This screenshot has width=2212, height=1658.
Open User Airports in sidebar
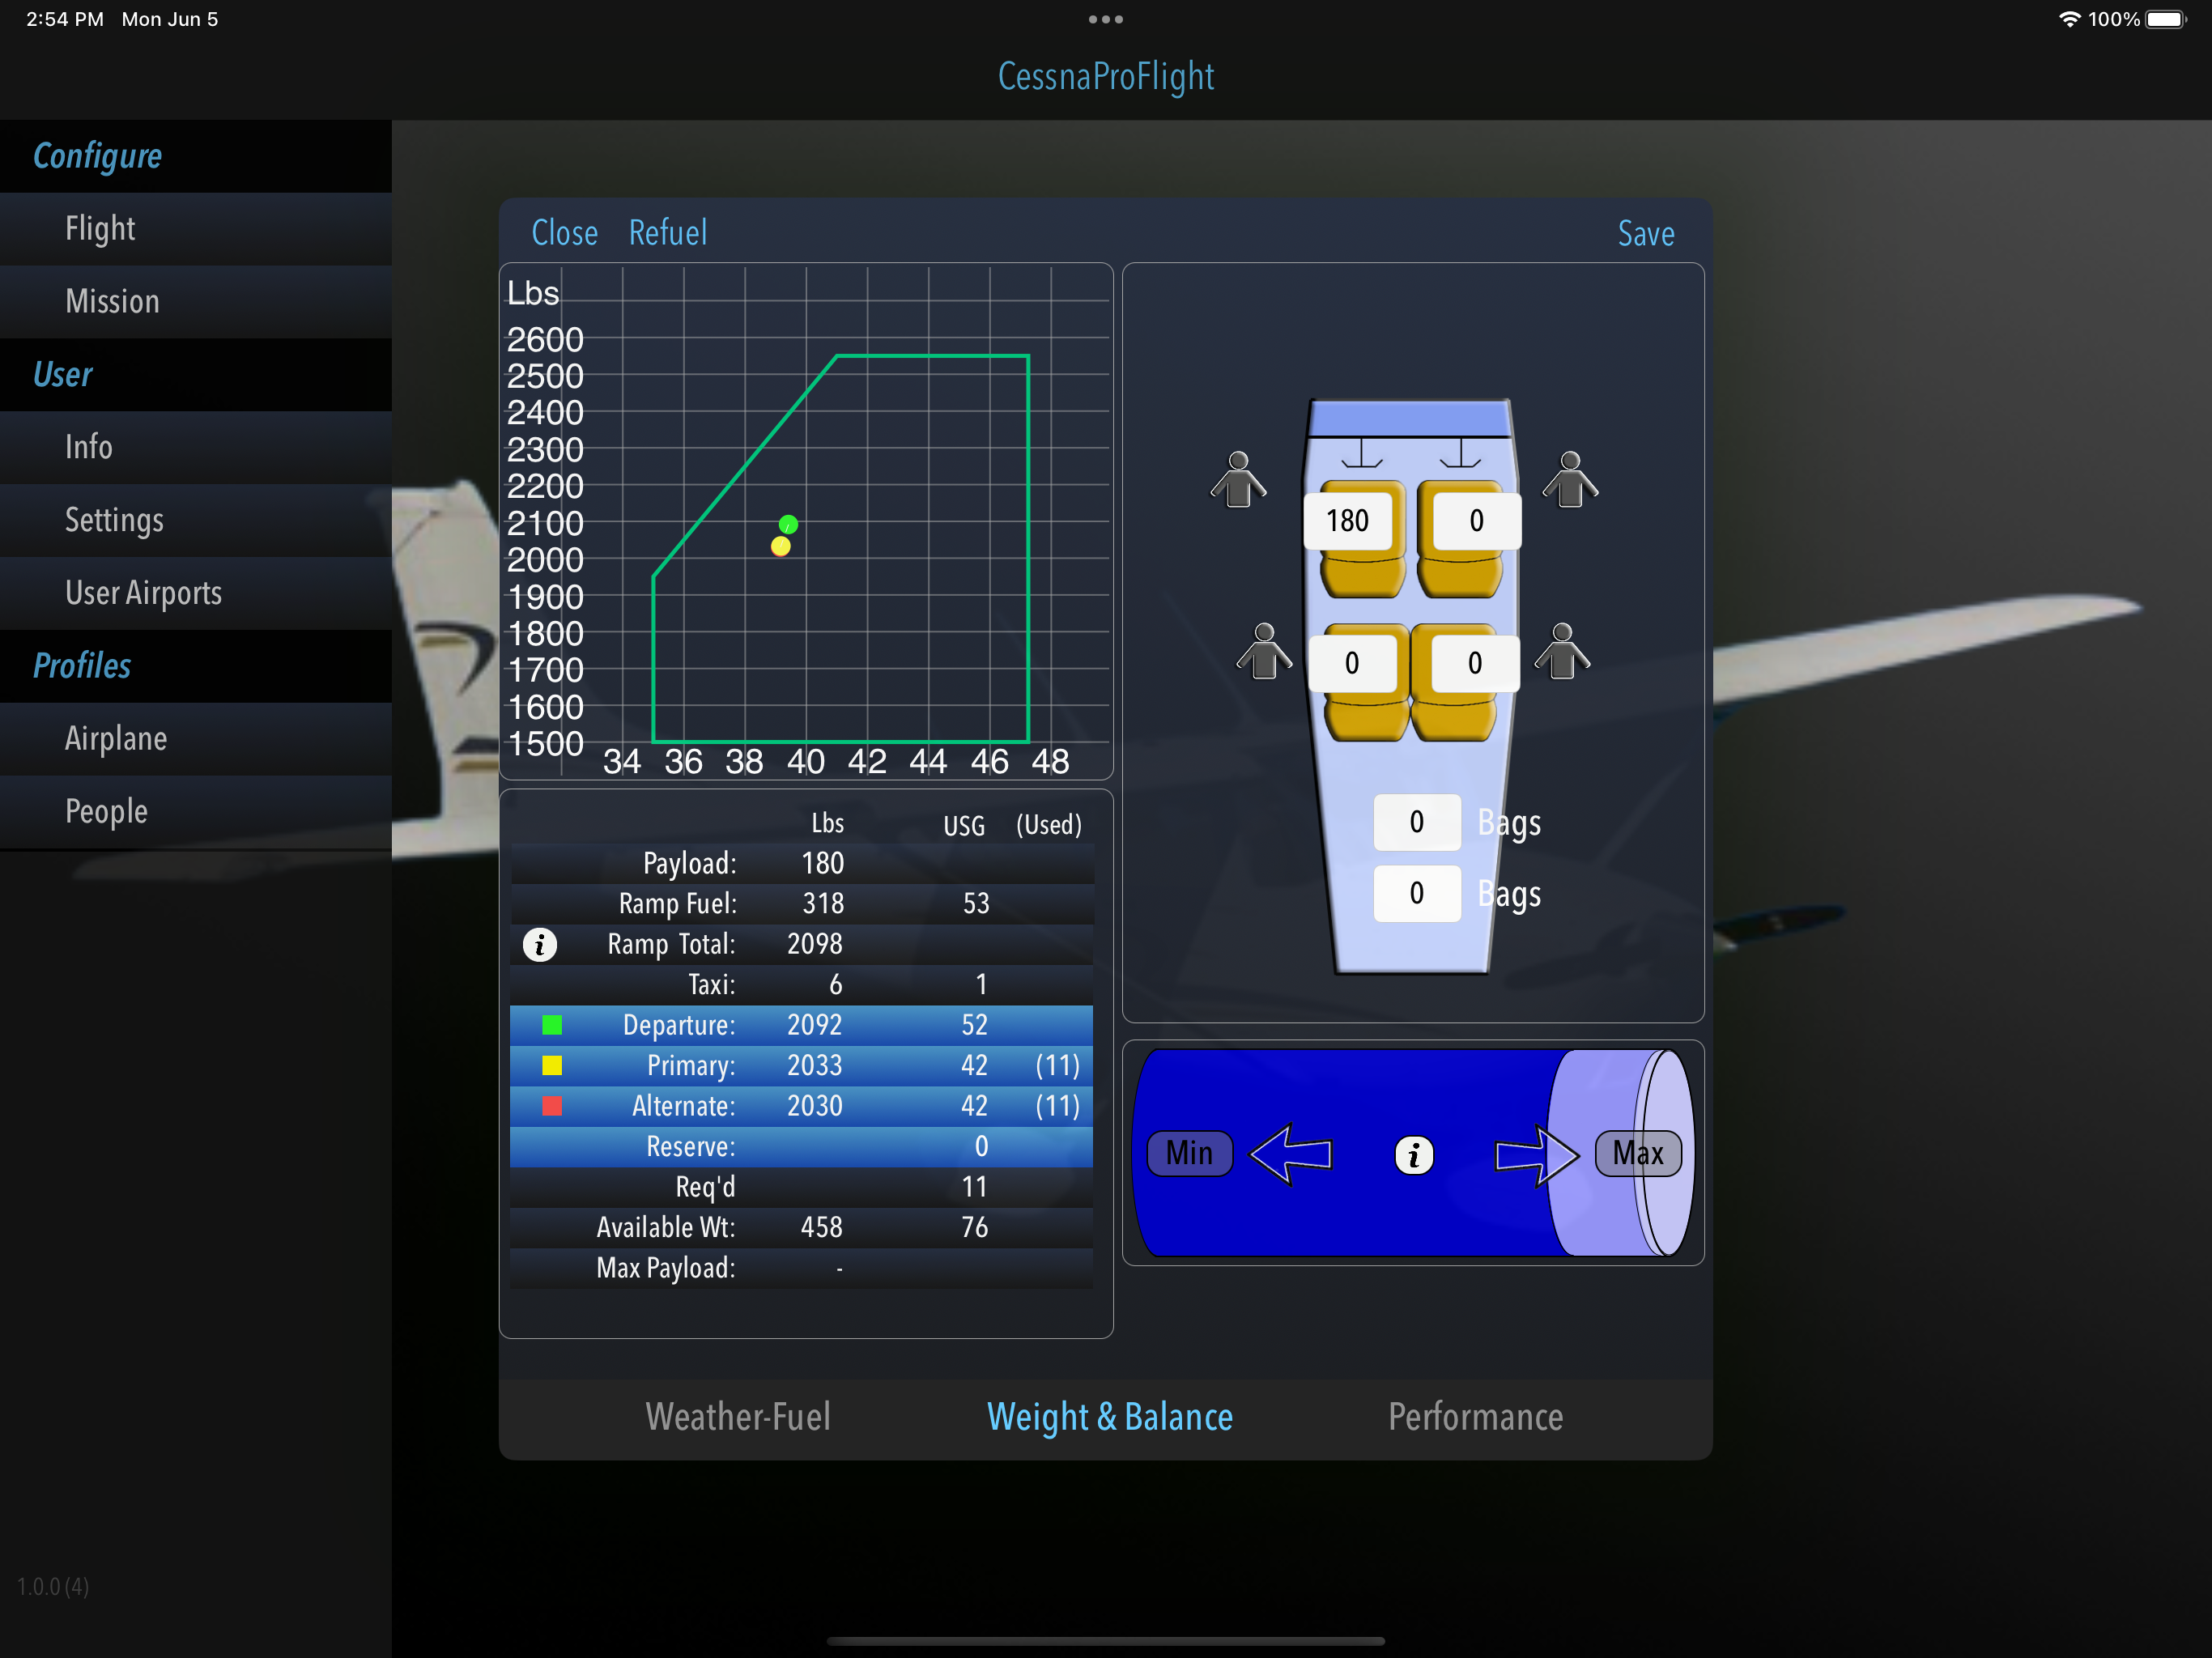tap(143, 593)
